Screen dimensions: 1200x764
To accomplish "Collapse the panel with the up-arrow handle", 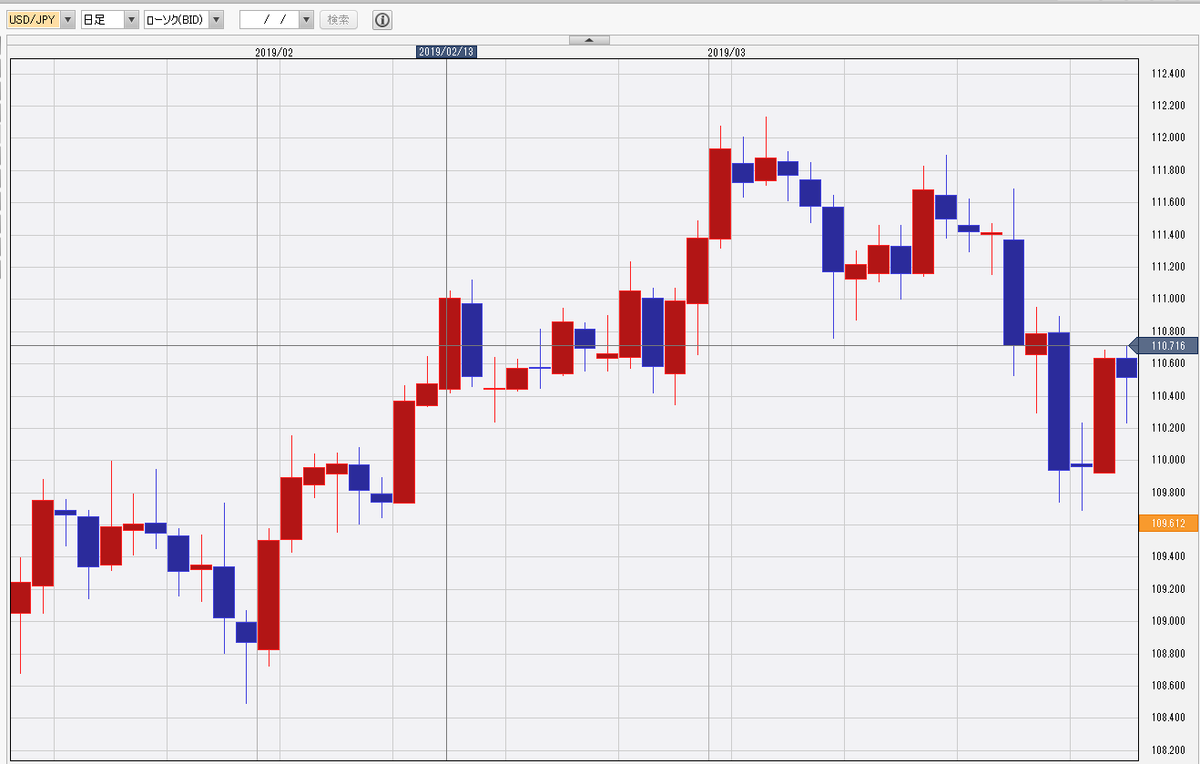I will point(589,40).
